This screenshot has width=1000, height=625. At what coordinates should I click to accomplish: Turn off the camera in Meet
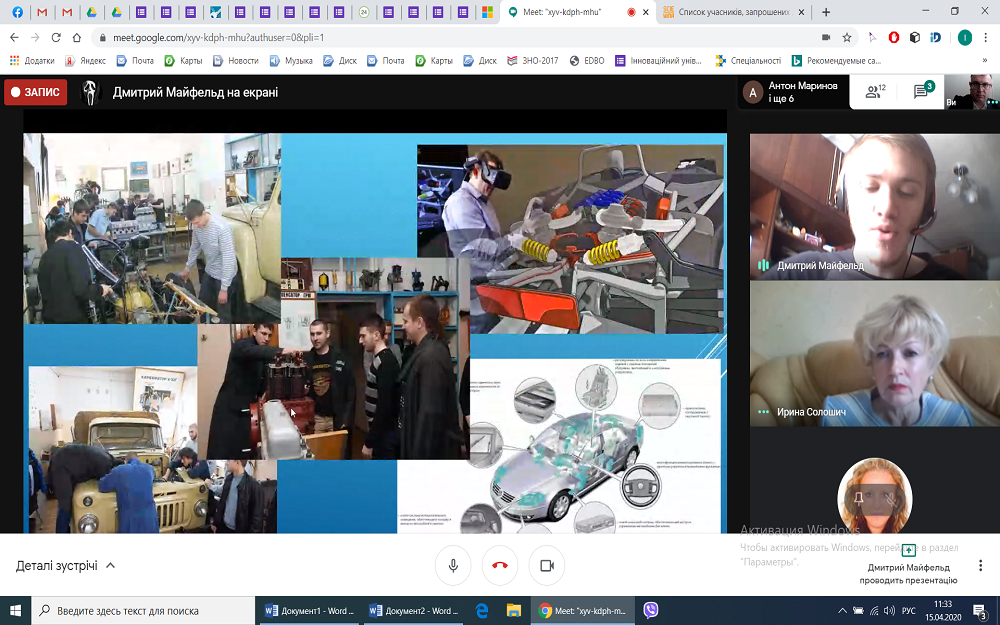[547, 565]
